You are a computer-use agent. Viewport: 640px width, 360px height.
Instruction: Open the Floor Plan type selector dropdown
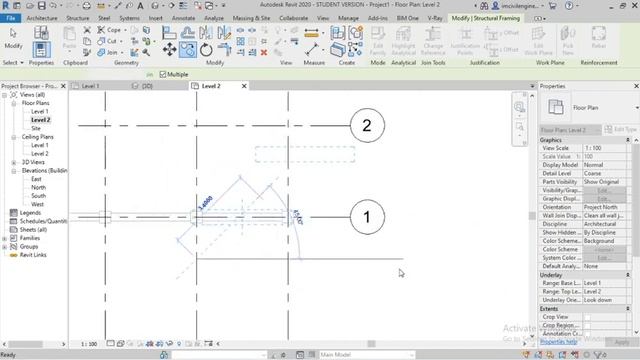[636, 108]
